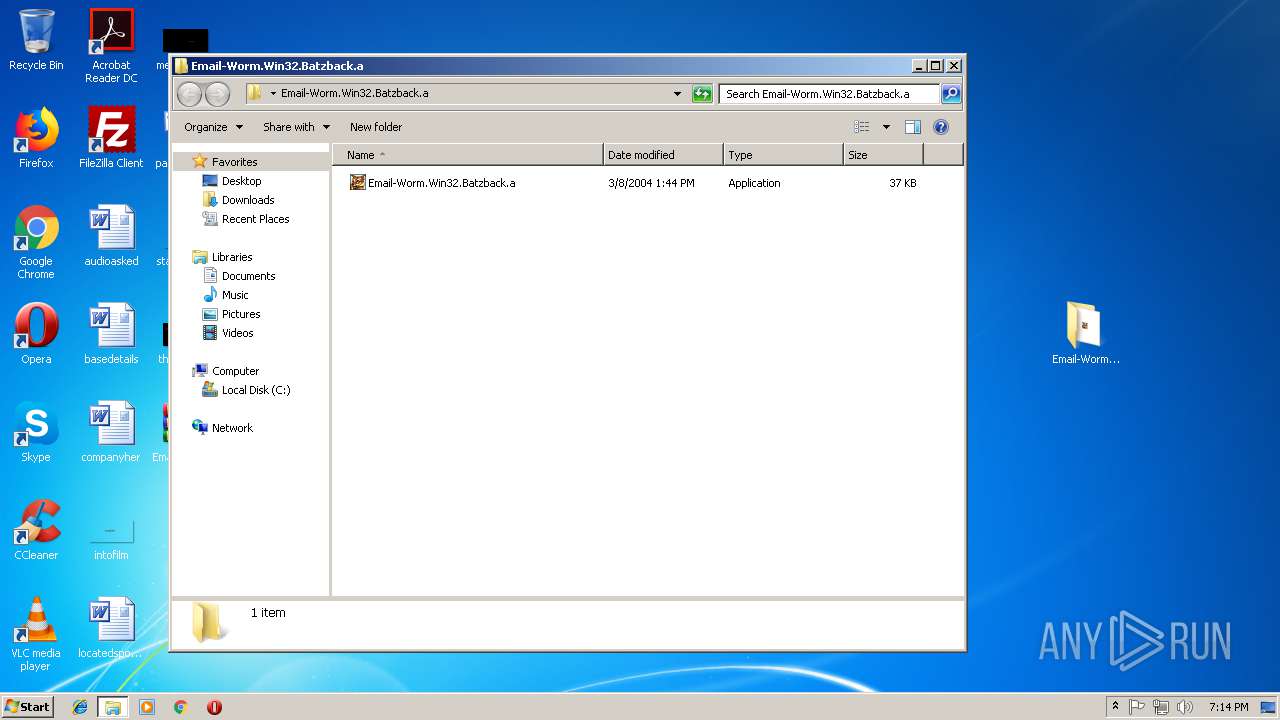Refresh the folder with the green arrows button
The image size is (1280, 720).
(x=702, y=94)
